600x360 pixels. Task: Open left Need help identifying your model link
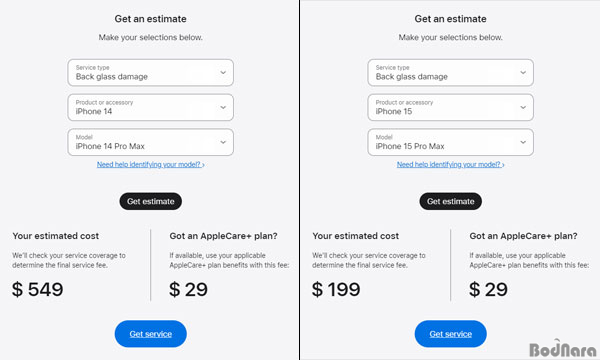pyautogui.click(x=150, y=165)
